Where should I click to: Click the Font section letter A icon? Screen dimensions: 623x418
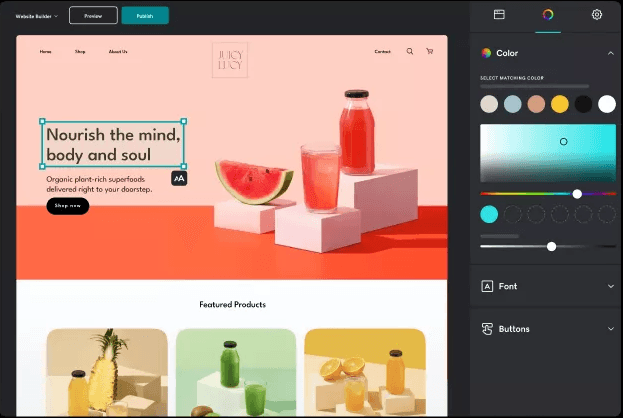[487, 286]
